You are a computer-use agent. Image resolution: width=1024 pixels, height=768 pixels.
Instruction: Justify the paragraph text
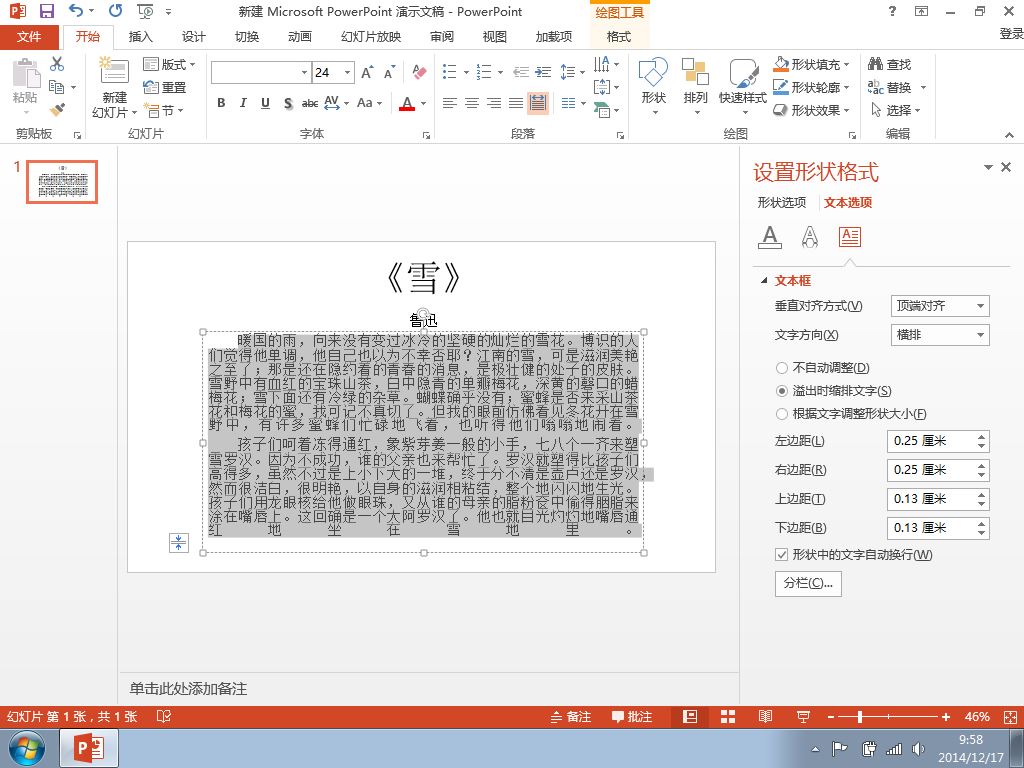tap(516, 103)
